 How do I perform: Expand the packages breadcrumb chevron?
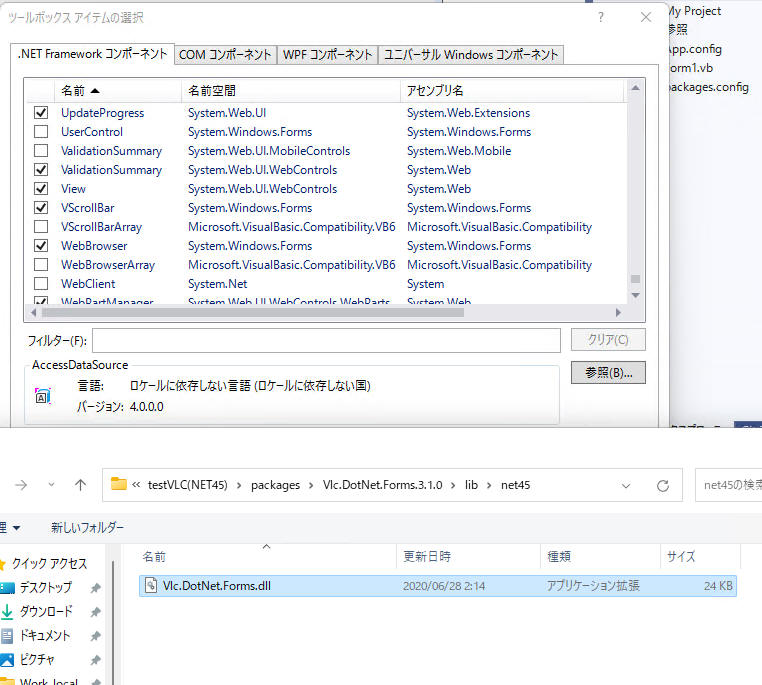pyautogui.click(x=308, y=485)
